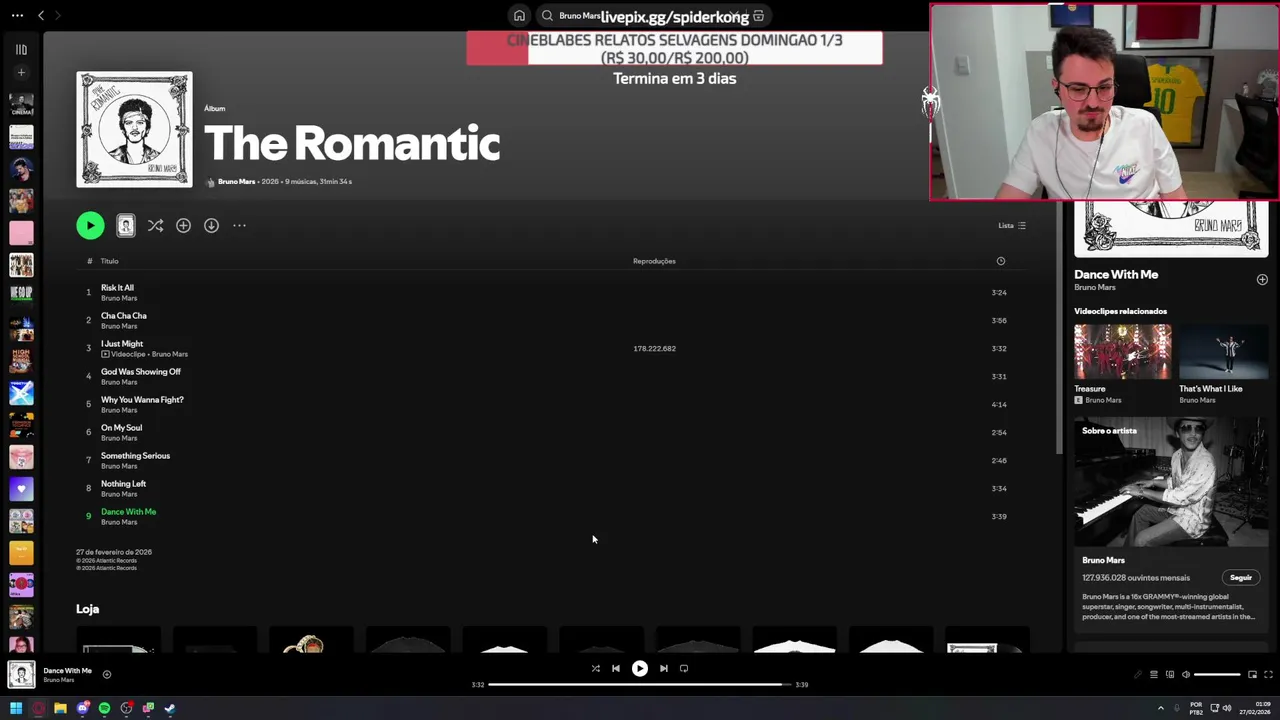This screenshot has height=720, width=1280.
Task: Open the Sobre o artista photo card
Action: click(1171, 482)
